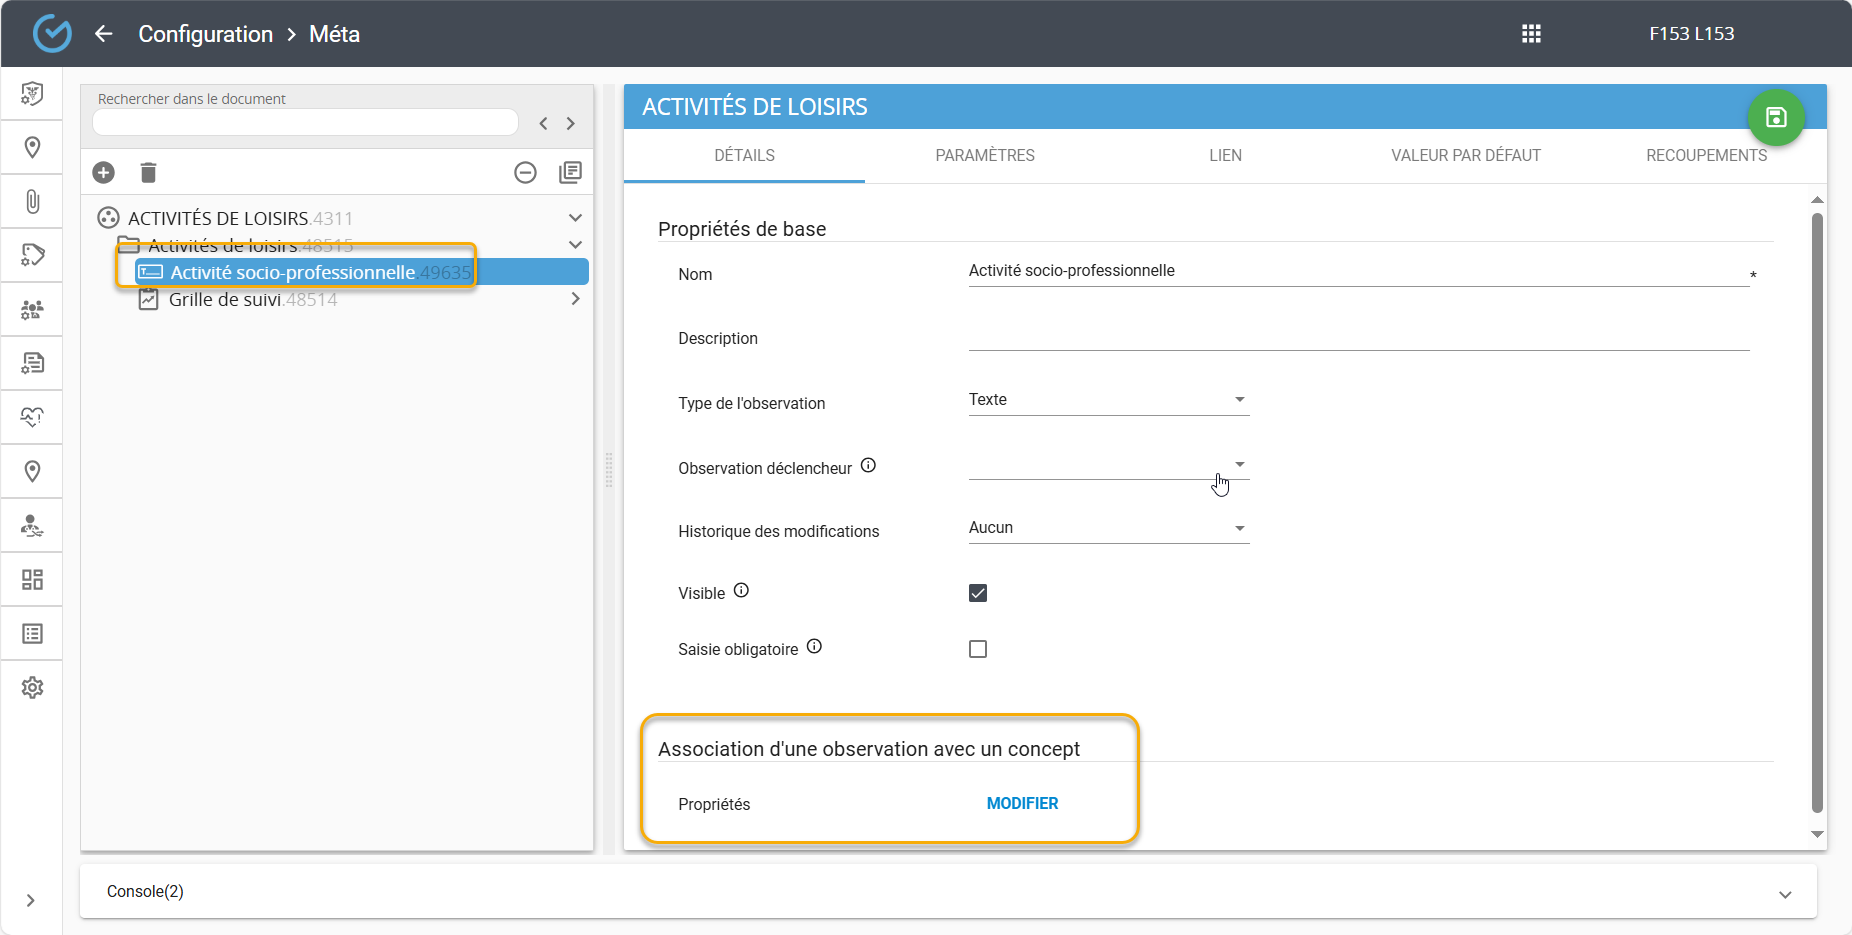Click the green save floating button

coord(1775,118)
